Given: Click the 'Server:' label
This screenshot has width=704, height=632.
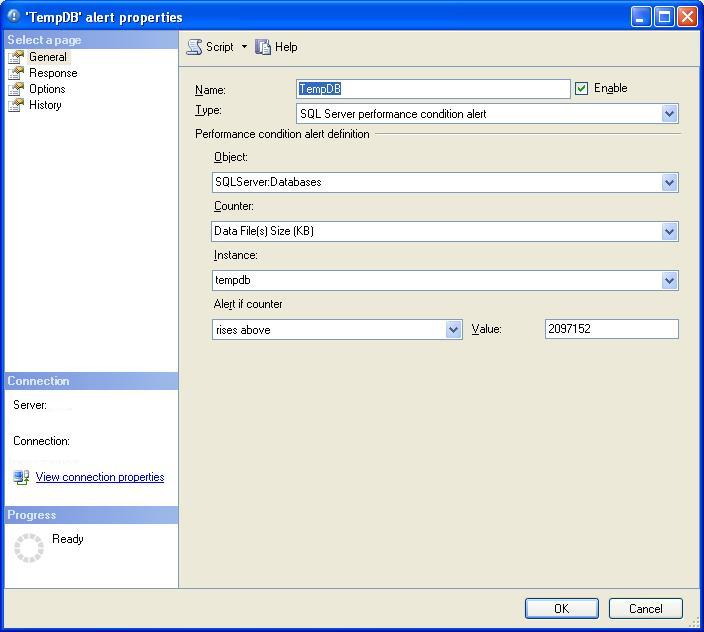Looking at the screenshot, I should click(30, 405).
